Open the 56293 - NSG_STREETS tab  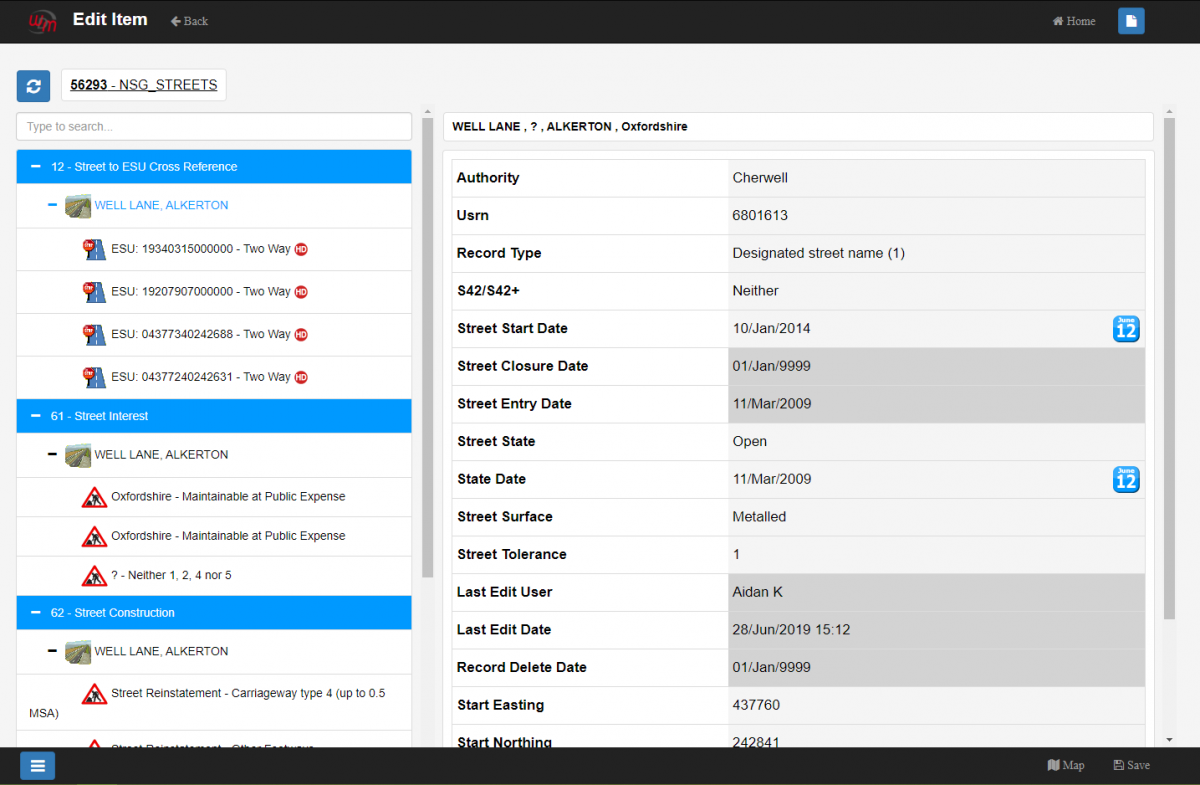coord(144,85)
